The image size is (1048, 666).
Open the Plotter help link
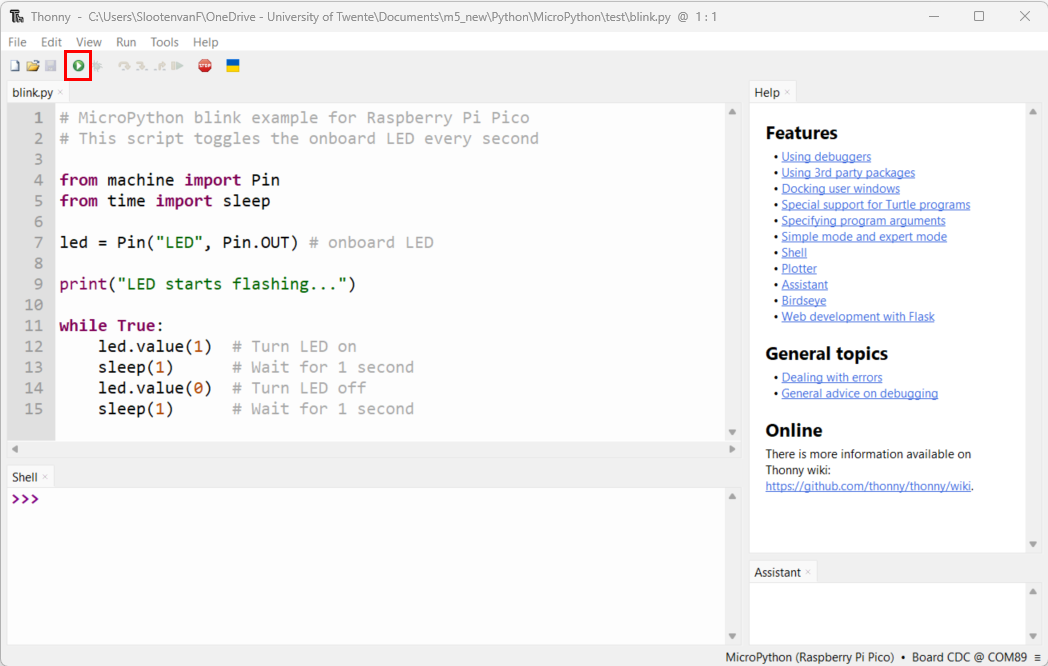coord(799,269)
